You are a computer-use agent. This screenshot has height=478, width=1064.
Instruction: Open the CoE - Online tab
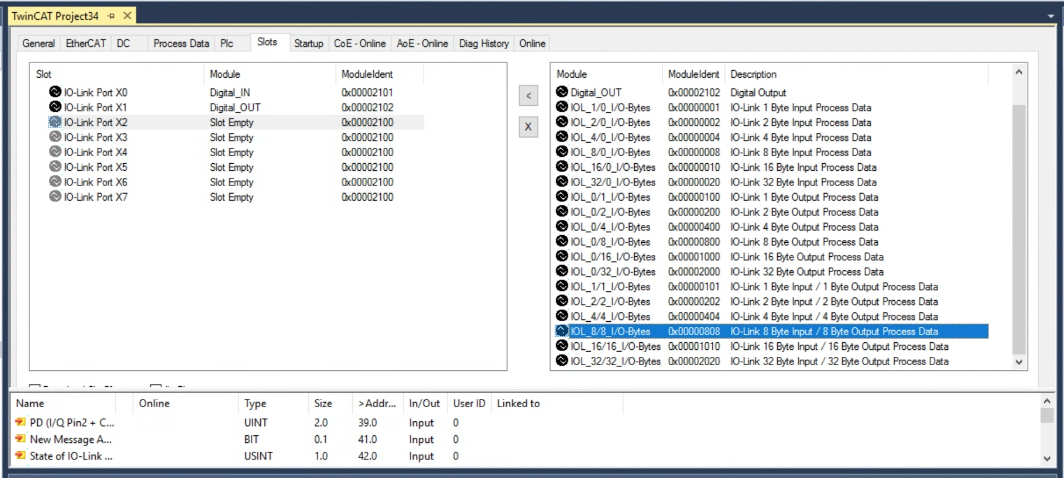coord(360,43)
